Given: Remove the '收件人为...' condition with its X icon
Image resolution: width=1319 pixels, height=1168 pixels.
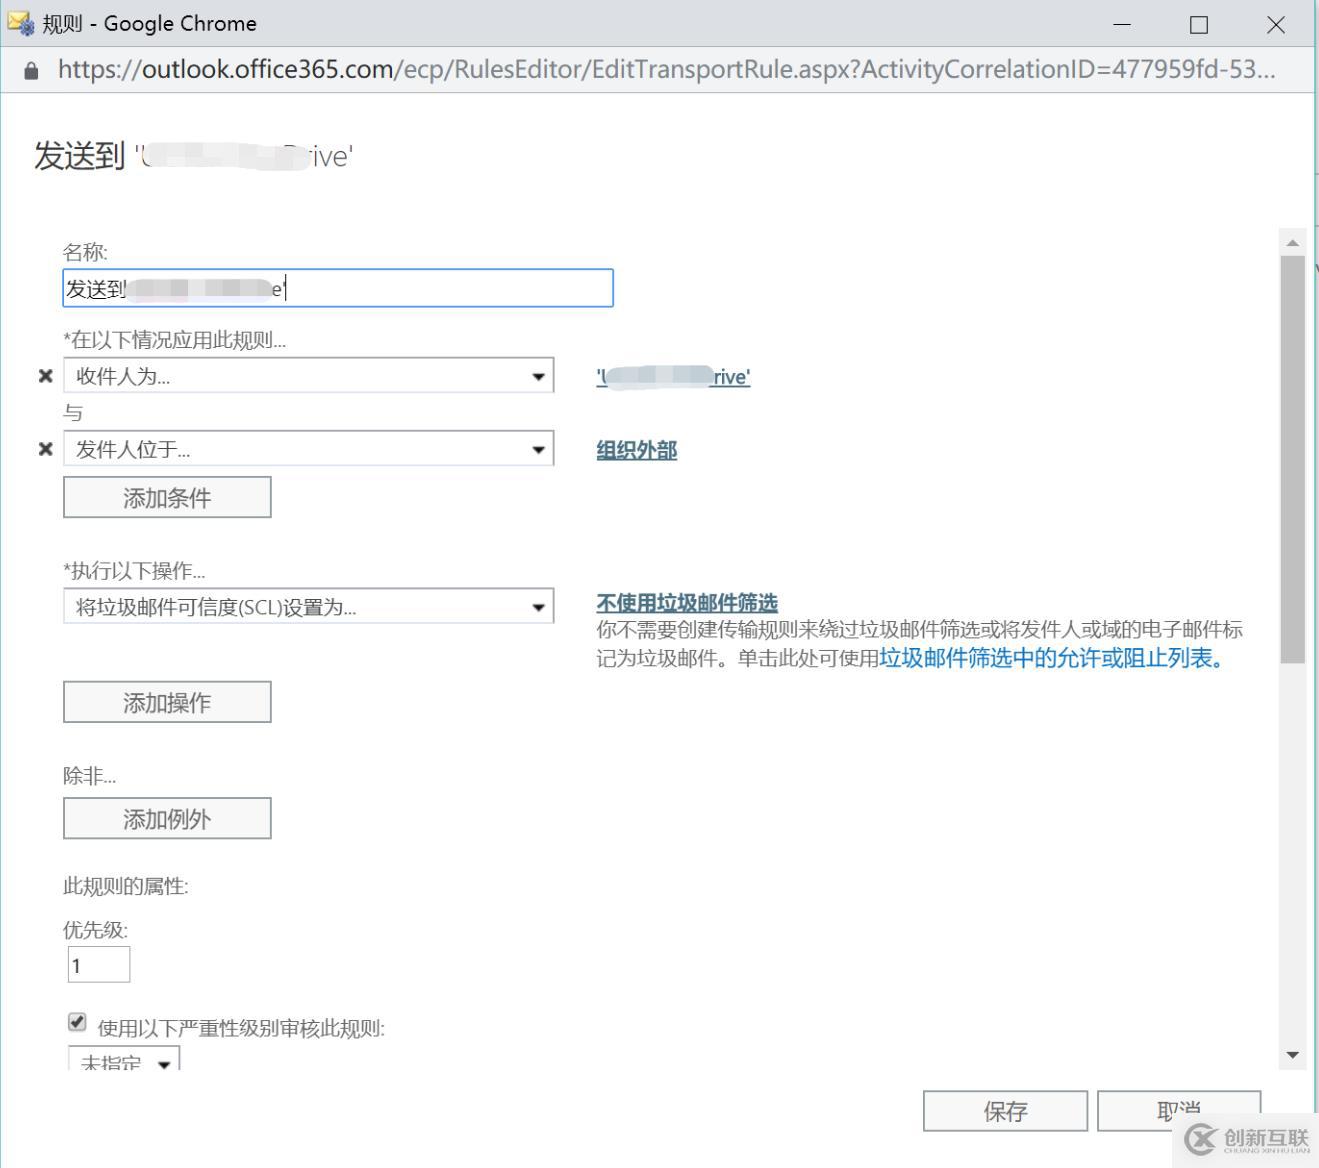Looking at the screenshot, I should (x=45, y=376).
